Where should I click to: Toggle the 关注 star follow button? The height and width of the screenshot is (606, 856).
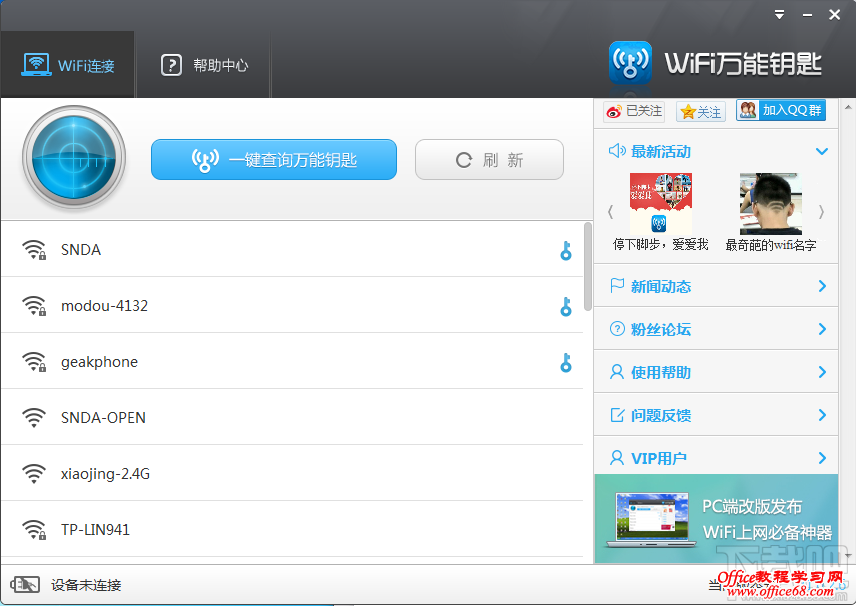(x=700, y=111)
